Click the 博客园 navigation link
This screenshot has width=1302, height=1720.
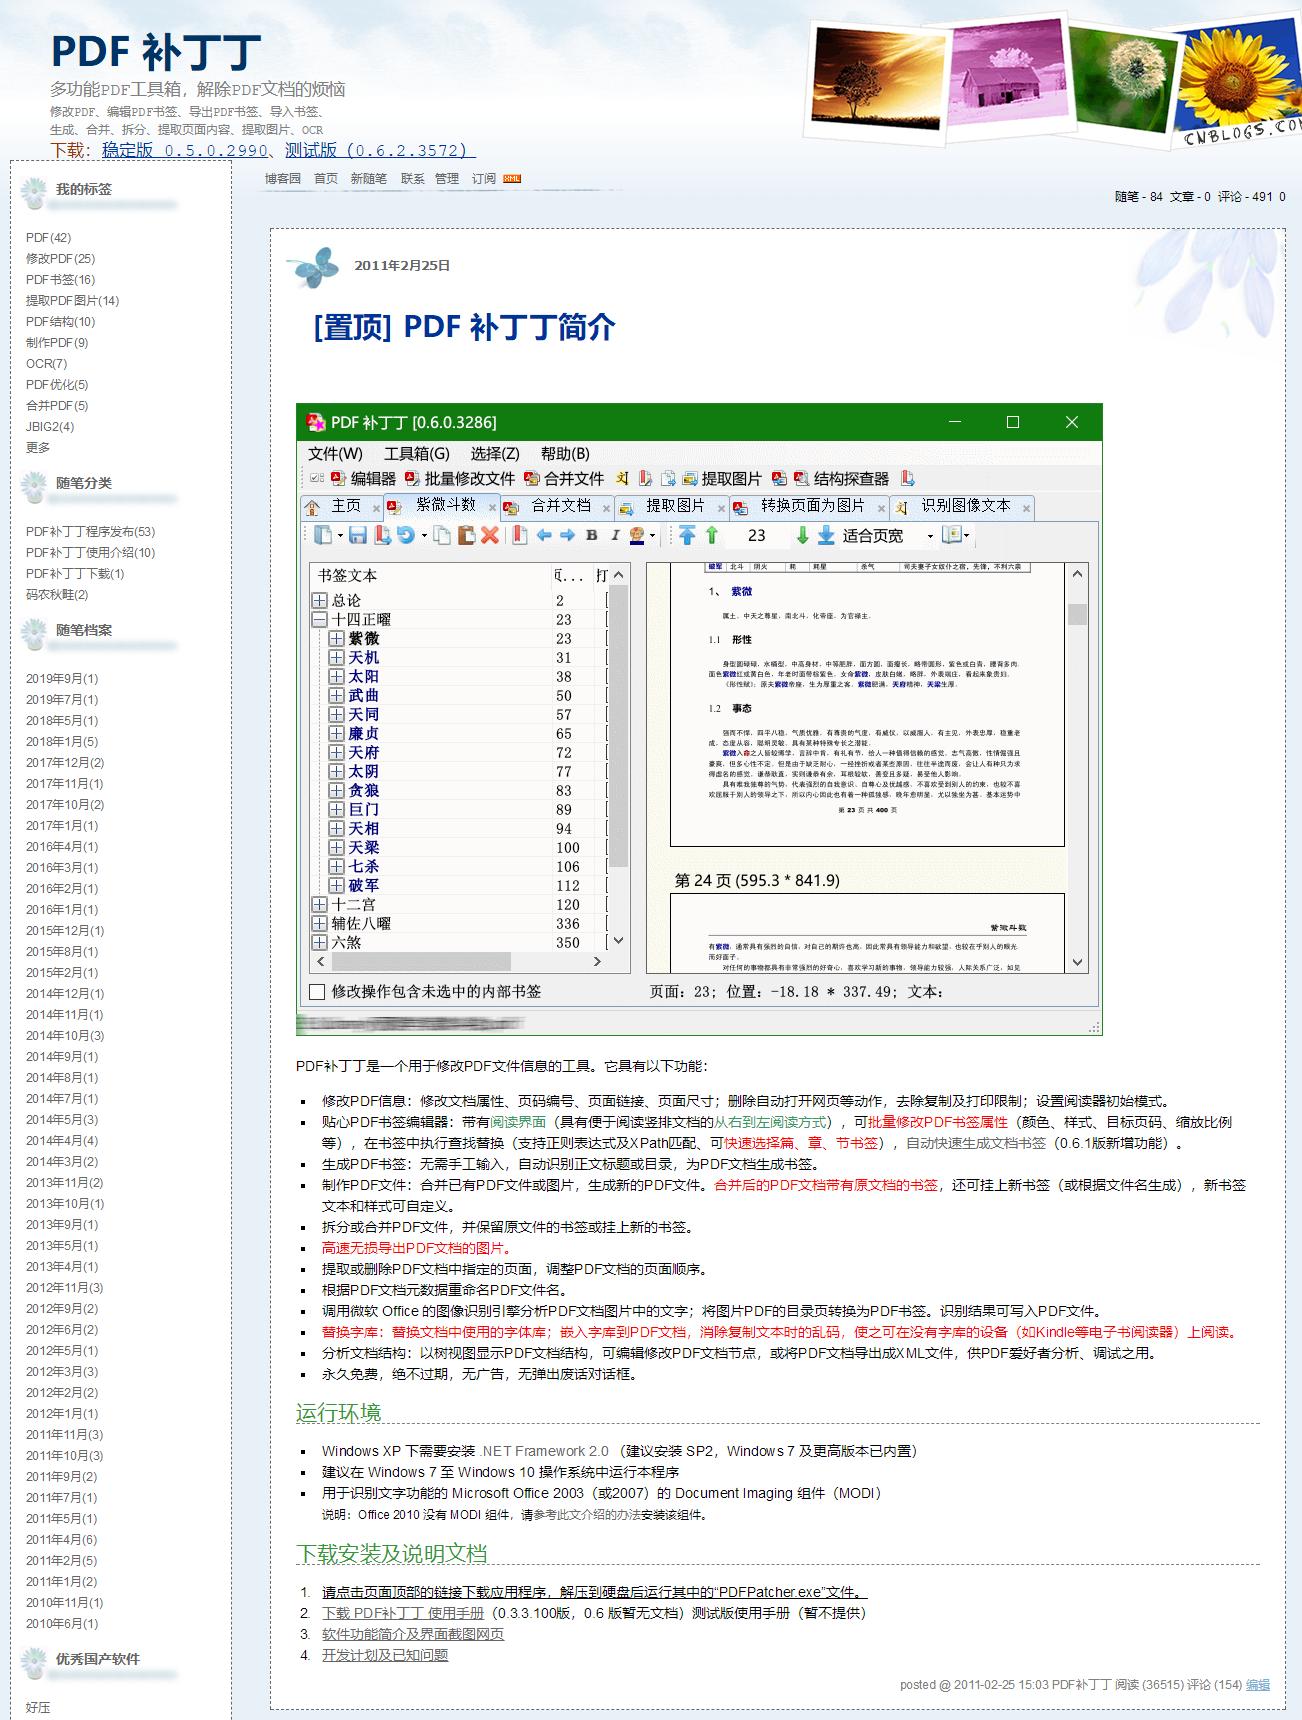coord(283,179)
